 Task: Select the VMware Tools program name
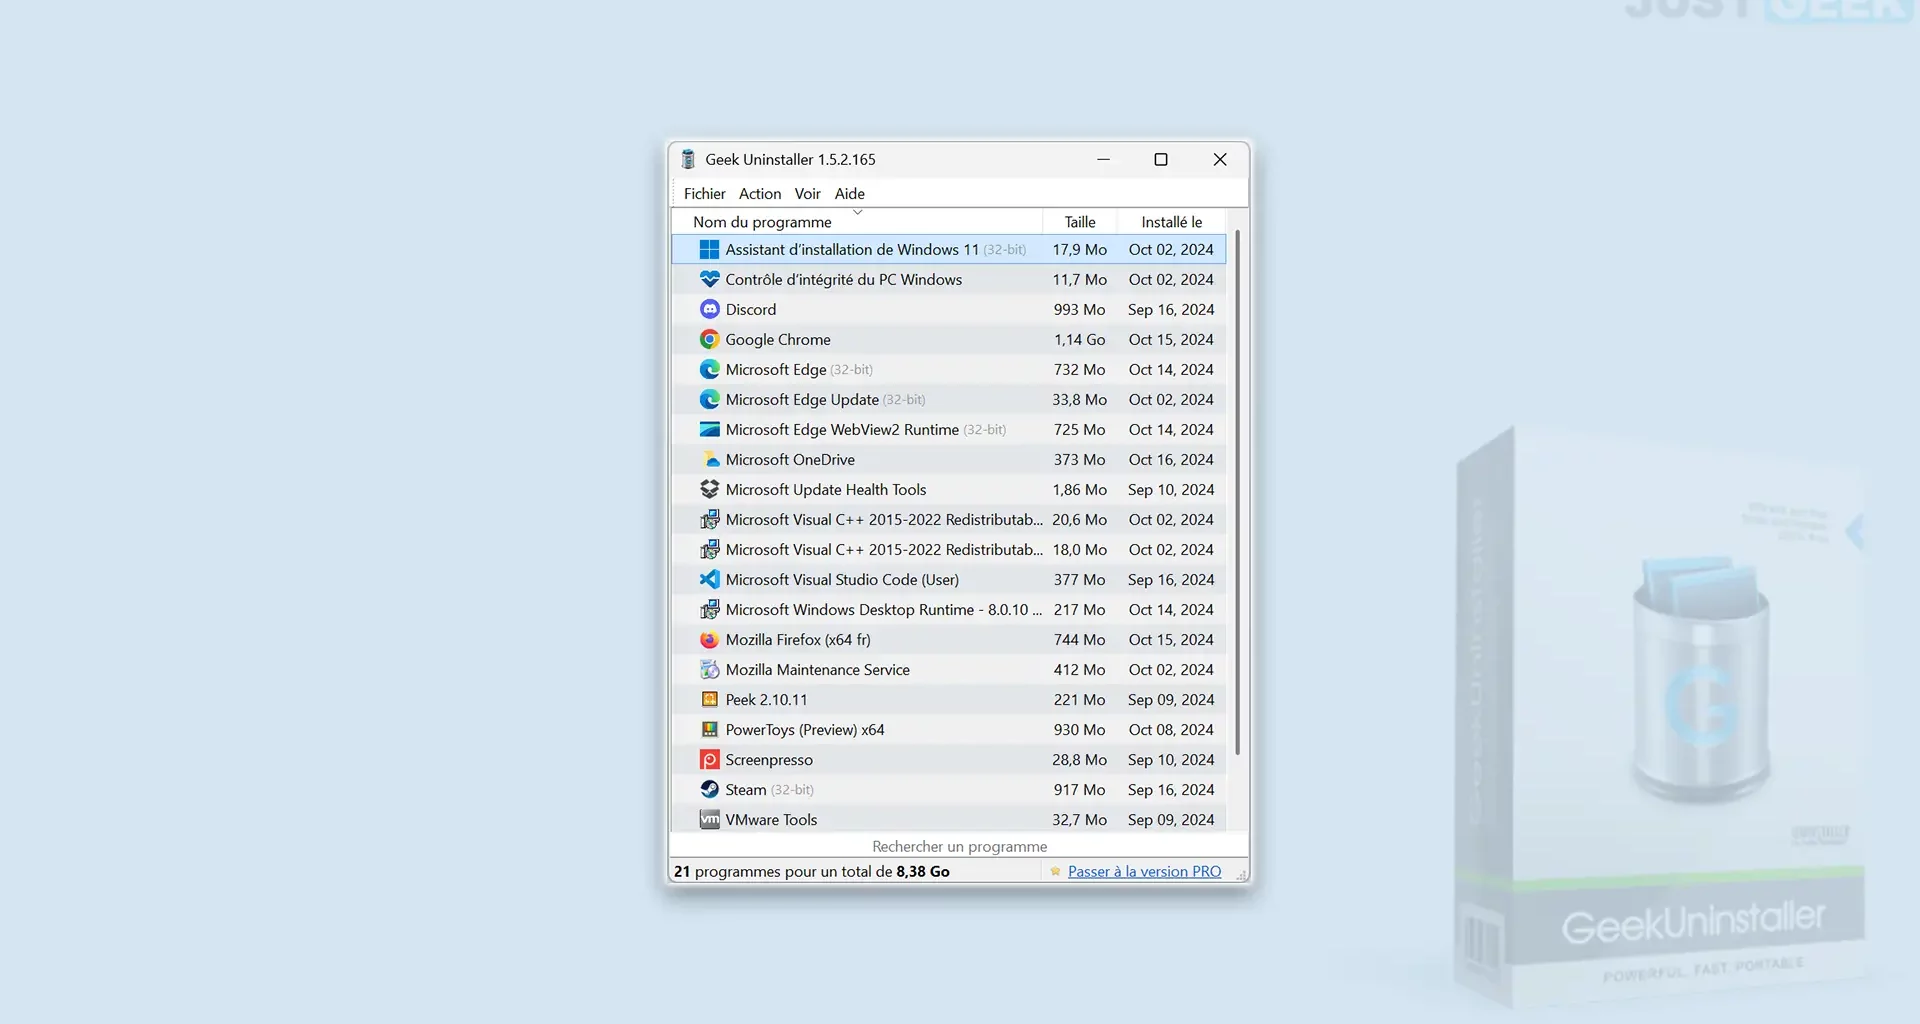click(x=771, y=820)
